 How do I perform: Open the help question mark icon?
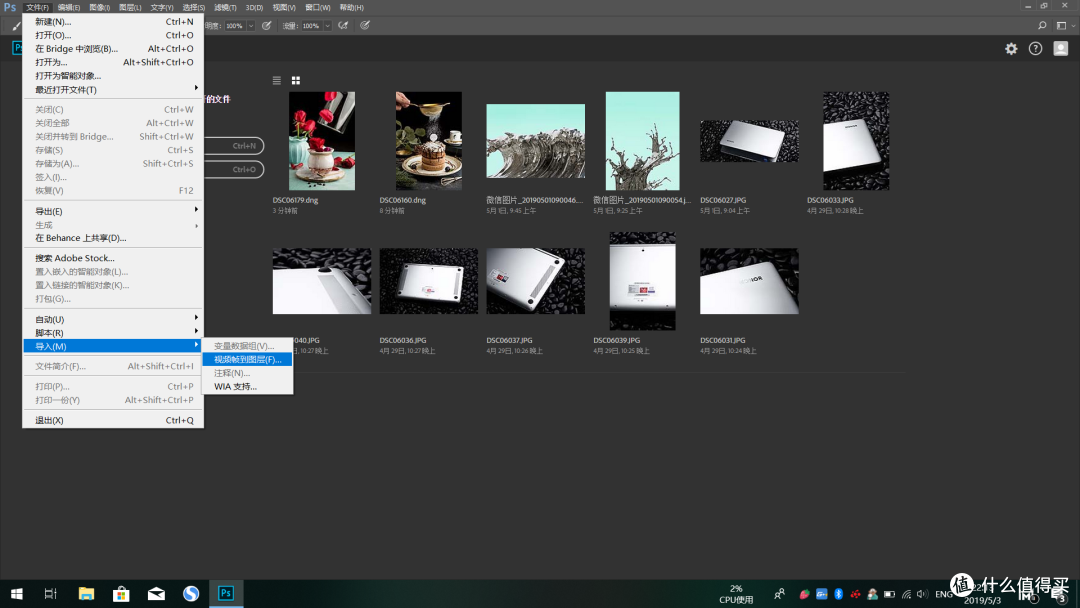[1035, 49]
